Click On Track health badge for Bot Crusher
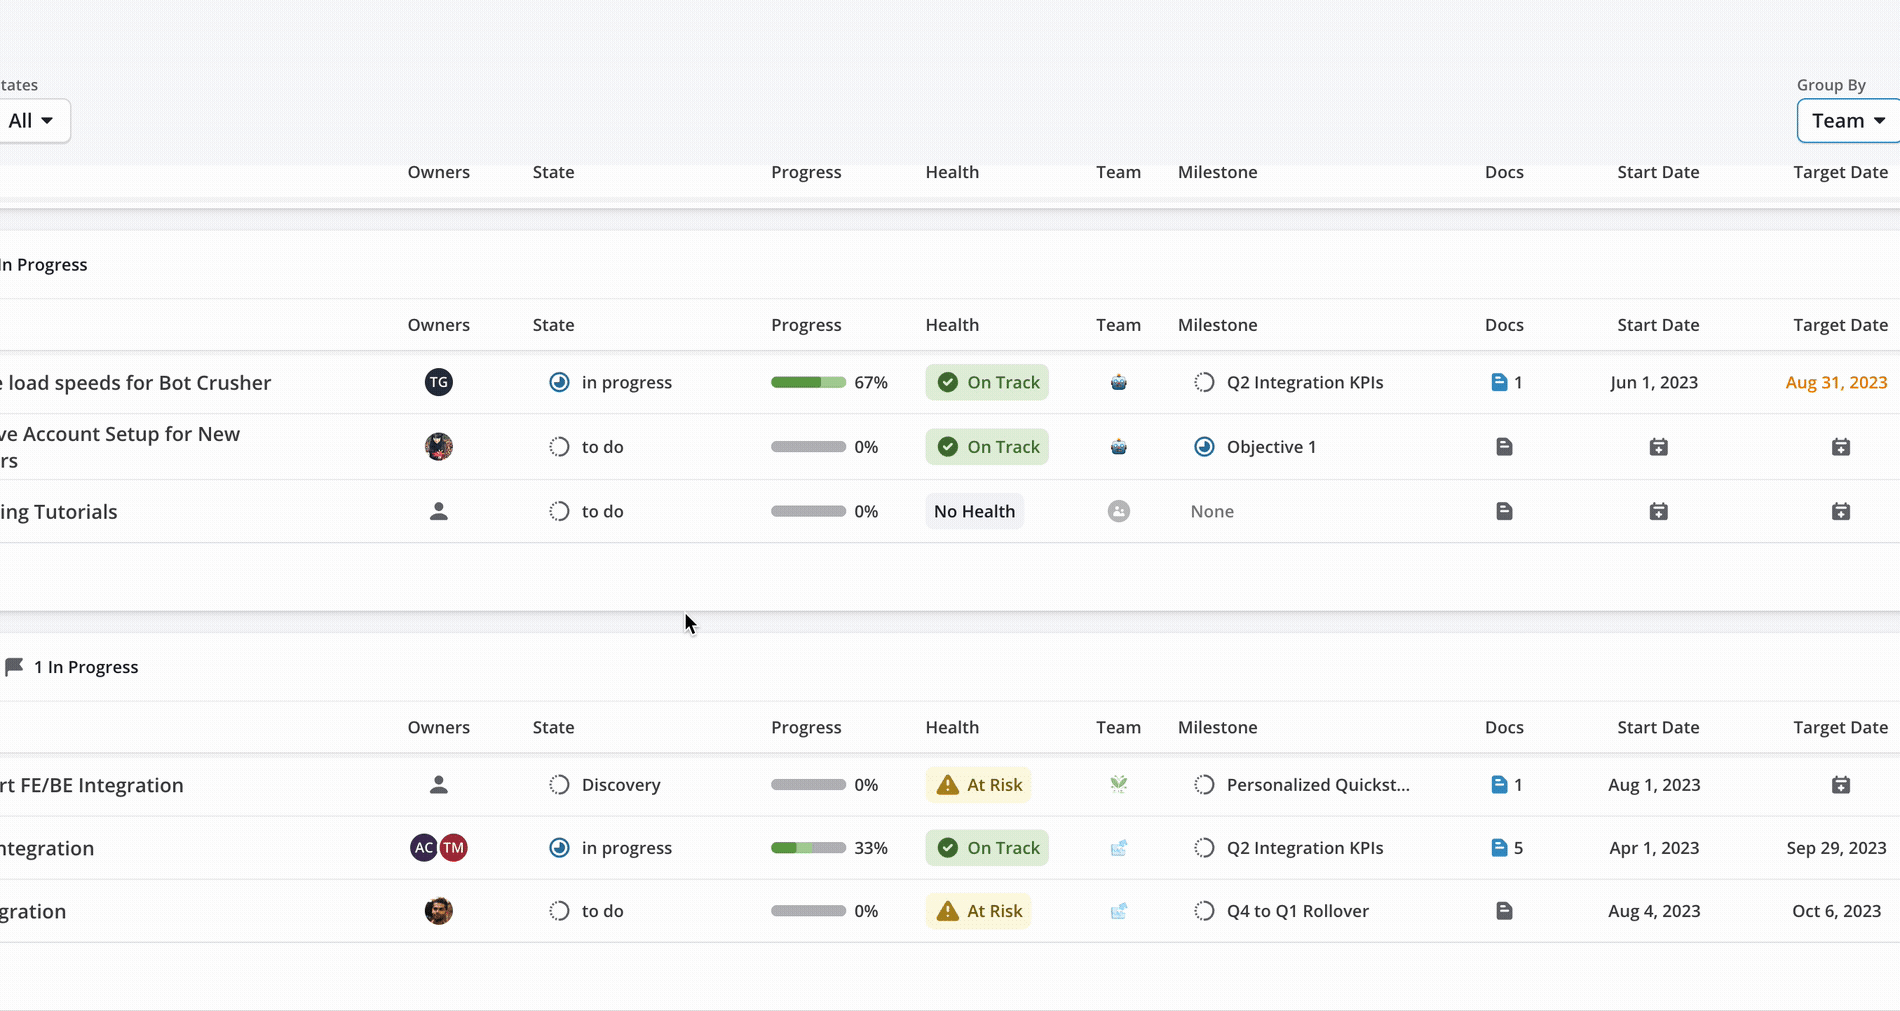The width and height of the screenshot is (1900, 1011). (987, 382)
